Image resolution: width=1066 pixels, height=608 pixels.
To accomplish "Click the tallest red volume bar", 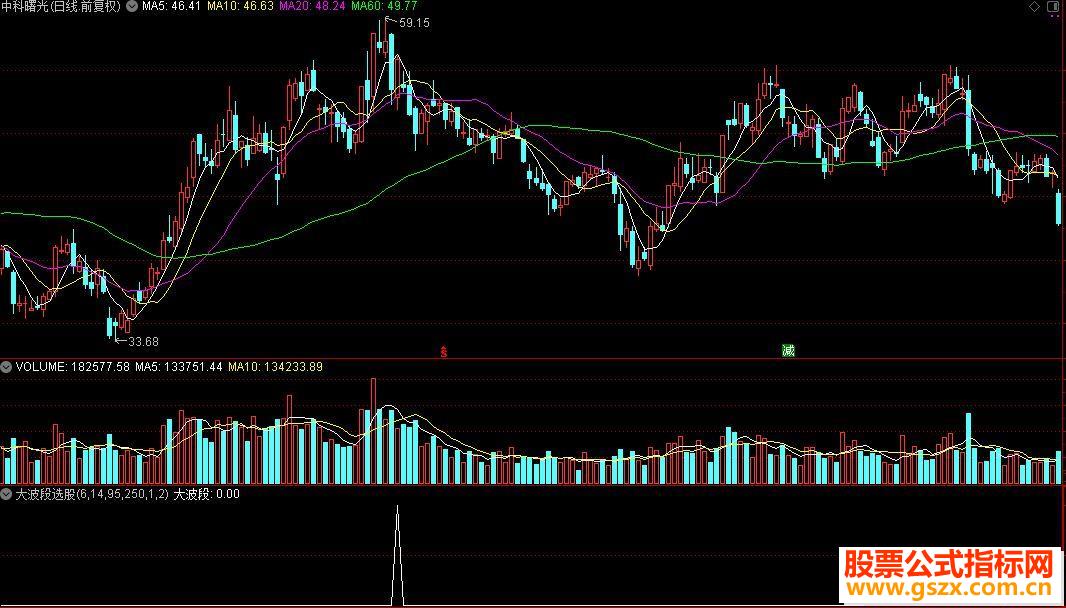I will pos(373,431).
